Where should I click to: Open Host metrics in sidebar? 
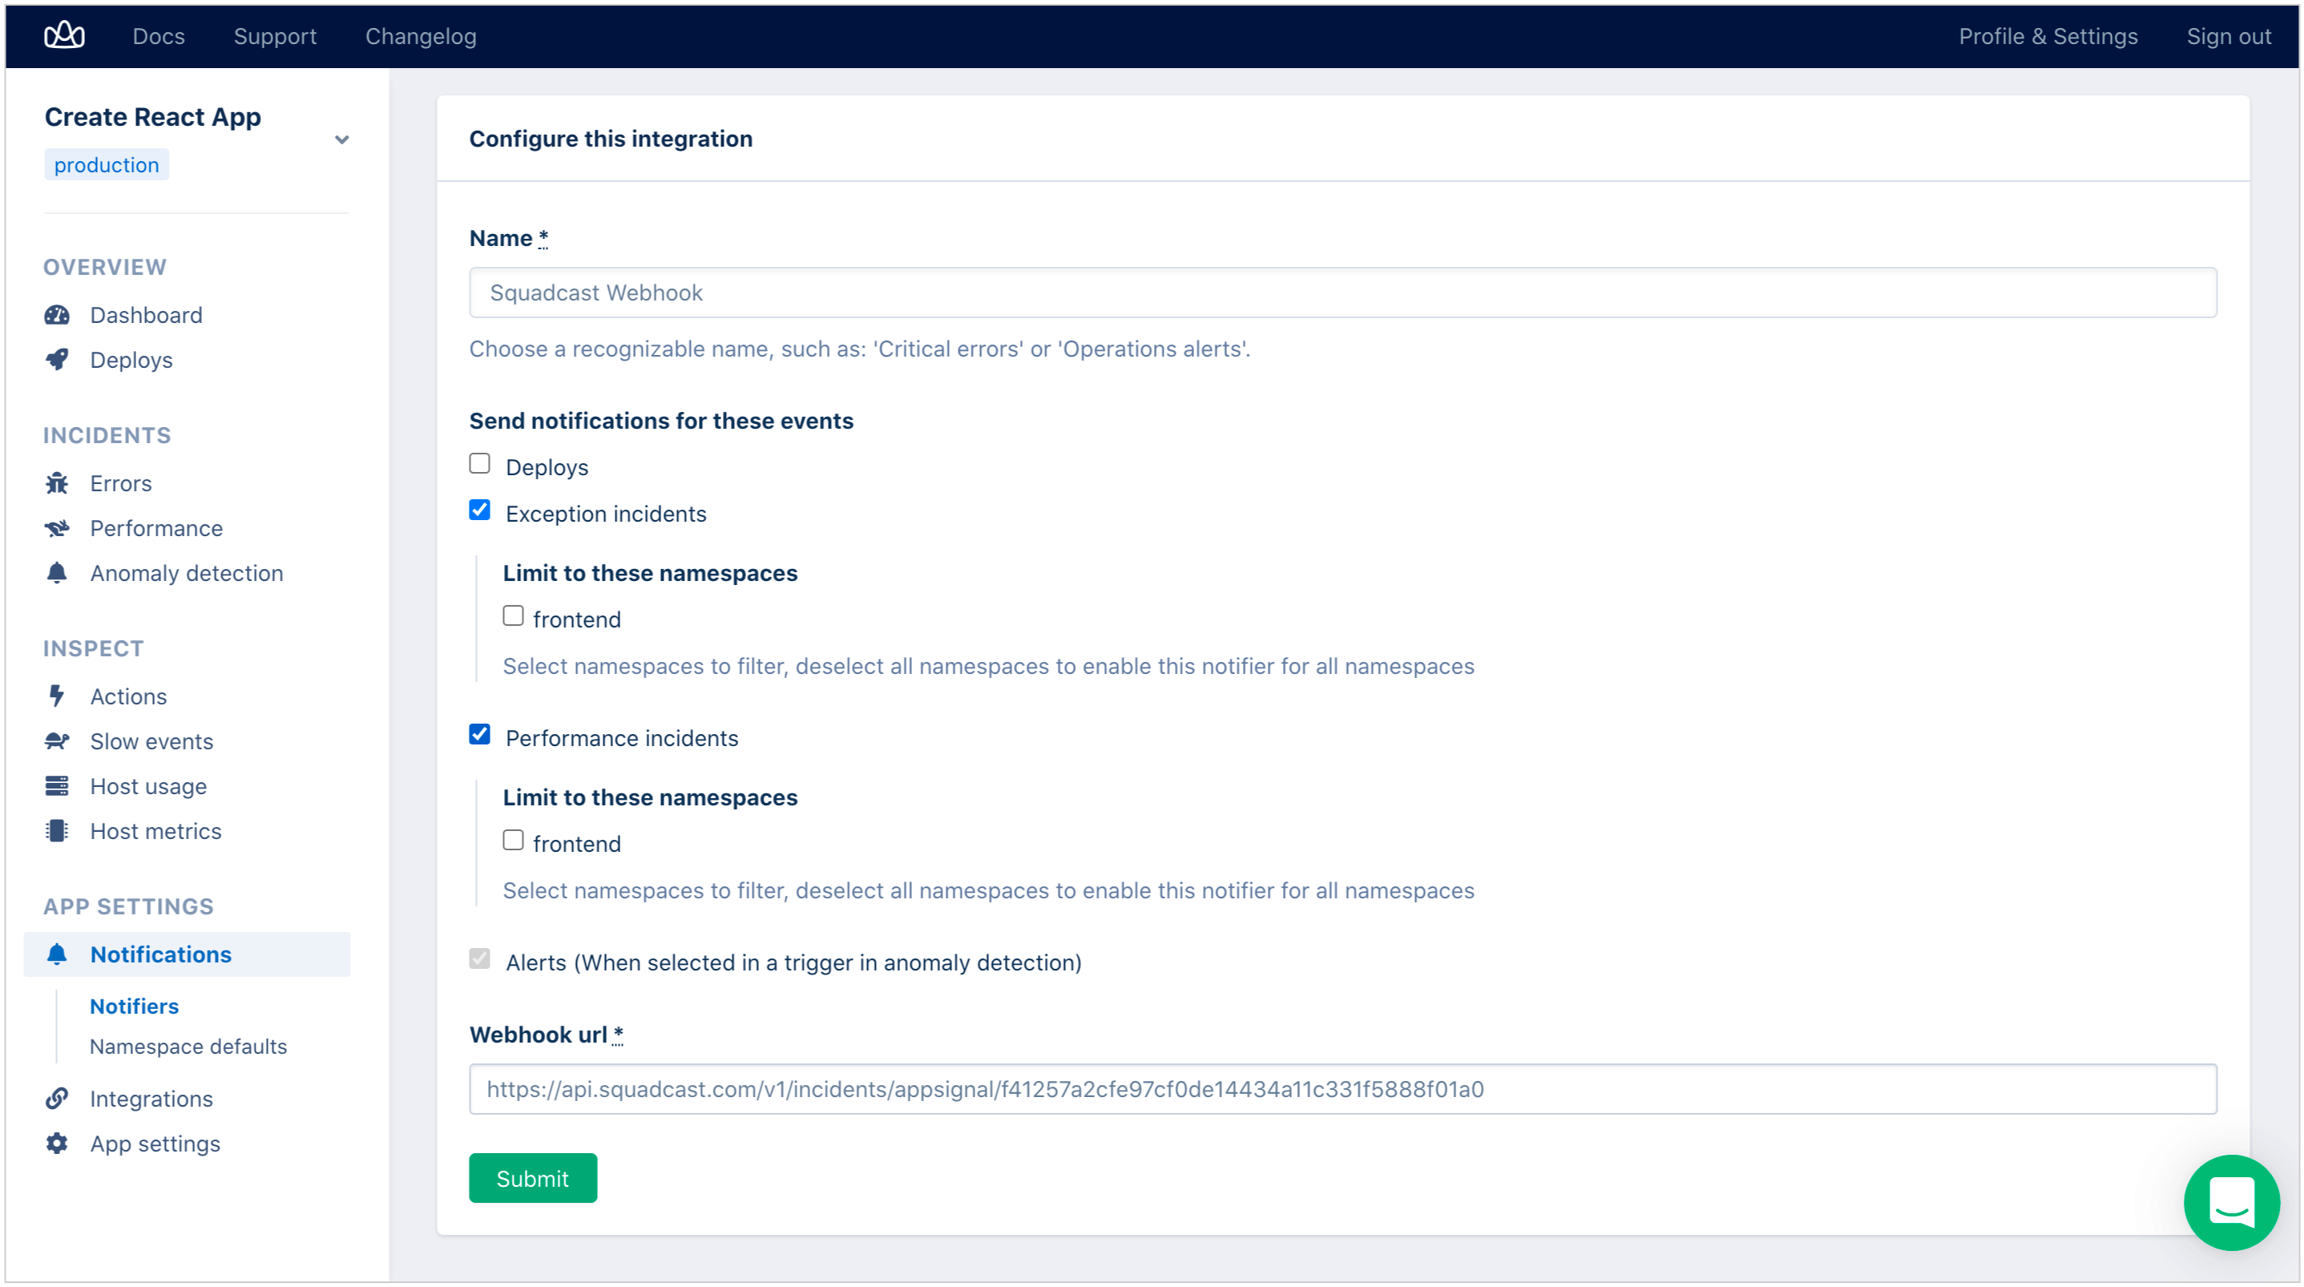click(155, 831)
